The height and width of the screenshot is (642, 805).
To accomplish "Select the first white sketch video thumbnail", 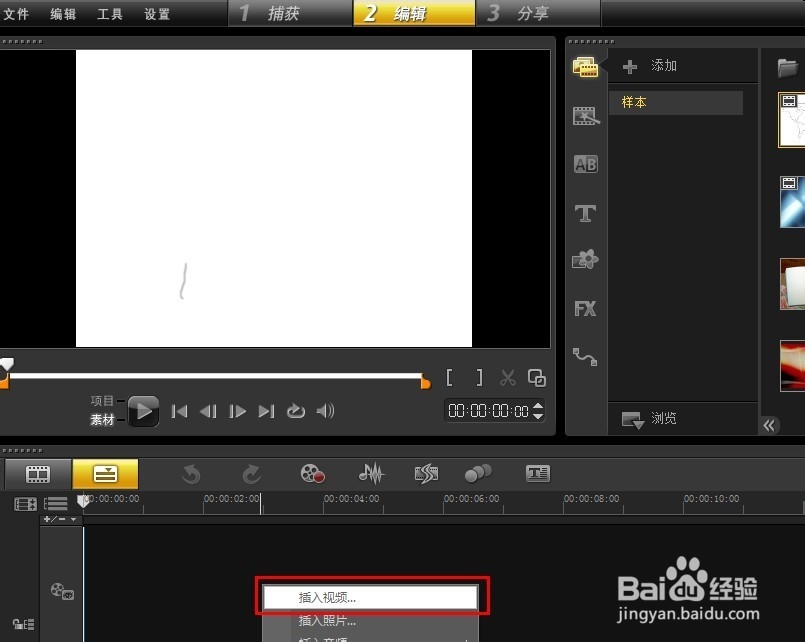I will pos(792,120).
